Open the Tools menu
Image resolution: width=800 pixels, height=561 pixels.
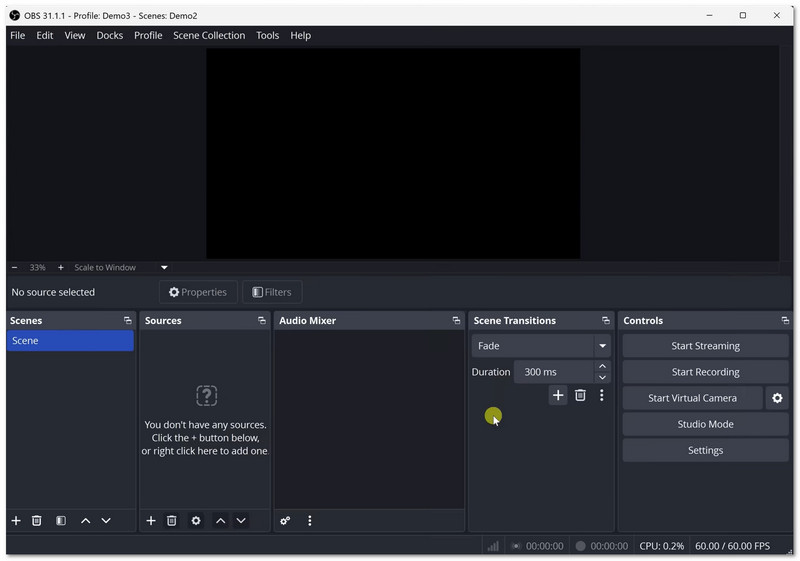[x=267, y=36]
